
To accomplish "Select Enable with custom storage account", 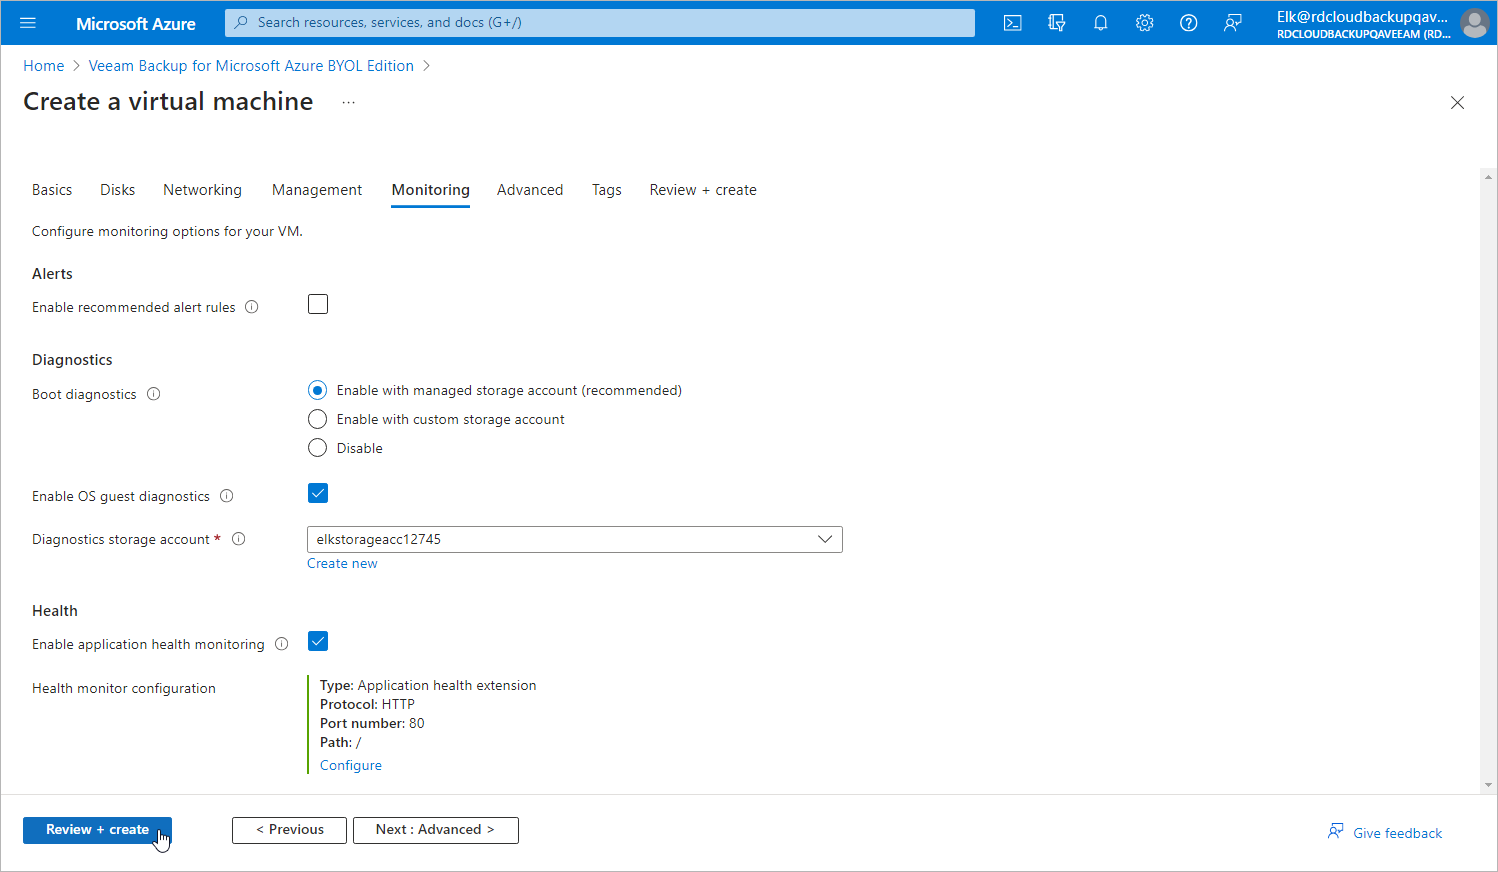I will 317,419.
